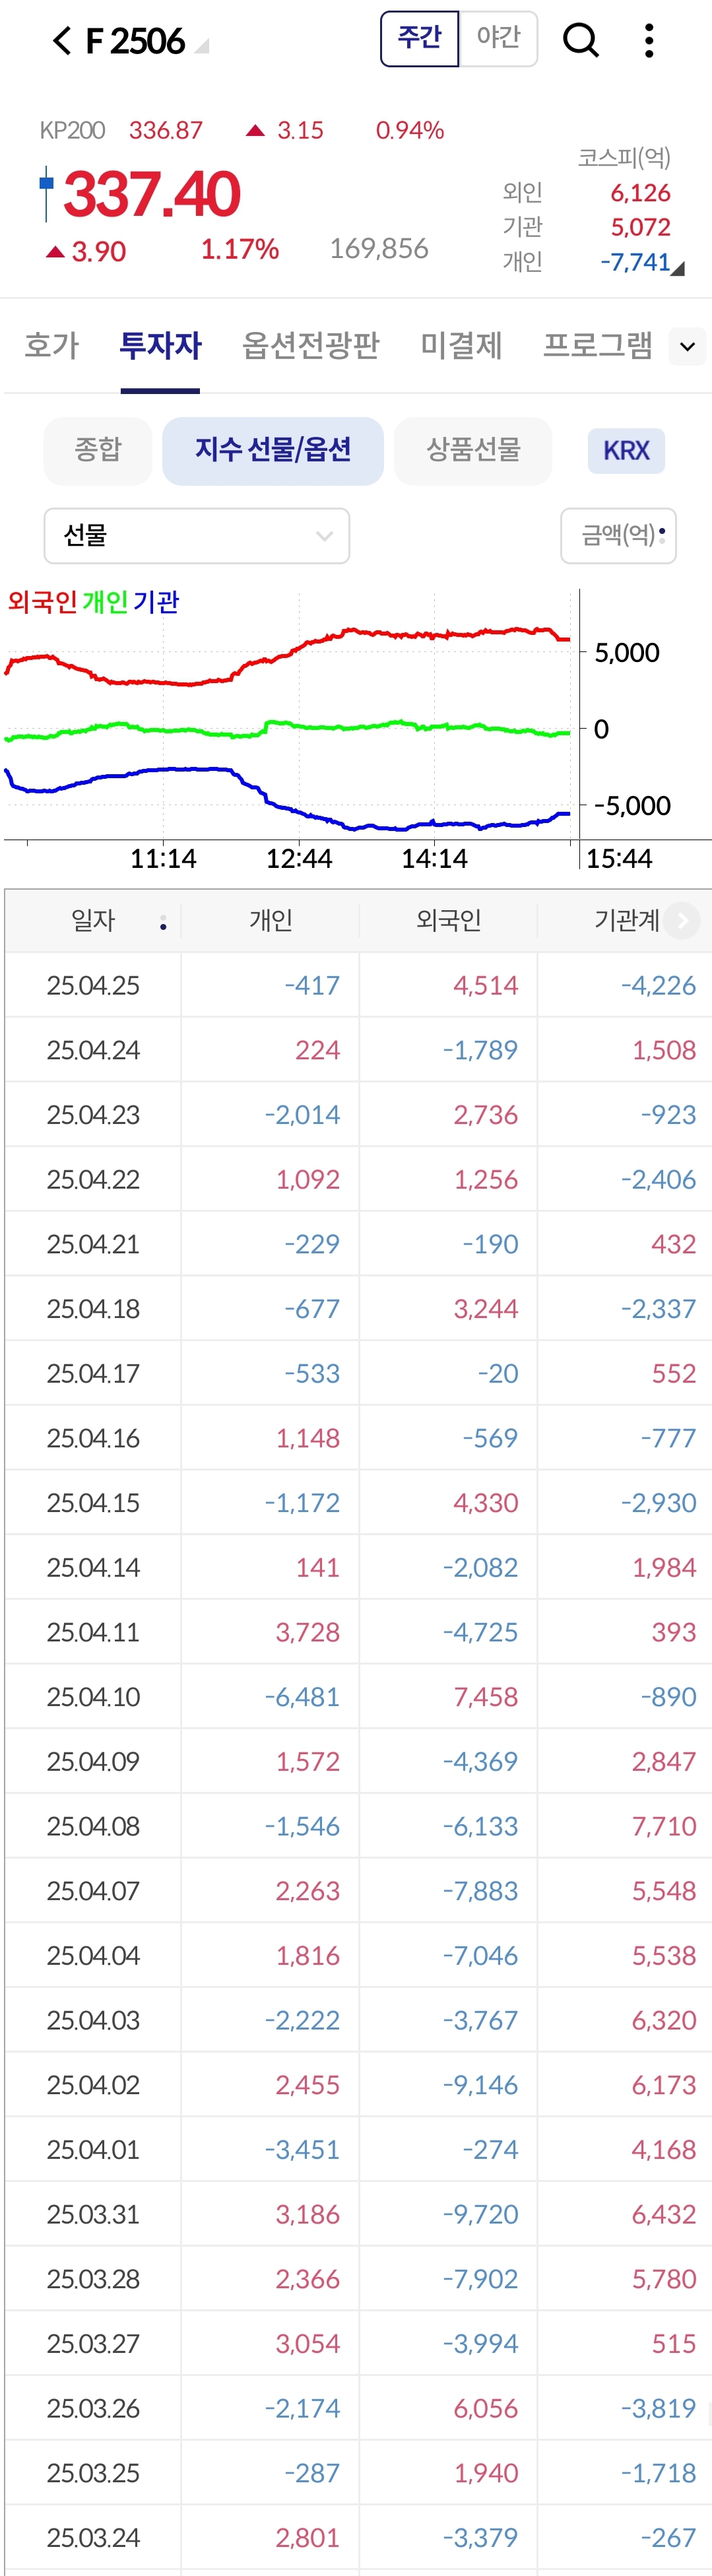This screenshot has width=712, height=2576.
Task: Switch to 야간 night session
Action: pyautogui.click(x=498, y=39)
